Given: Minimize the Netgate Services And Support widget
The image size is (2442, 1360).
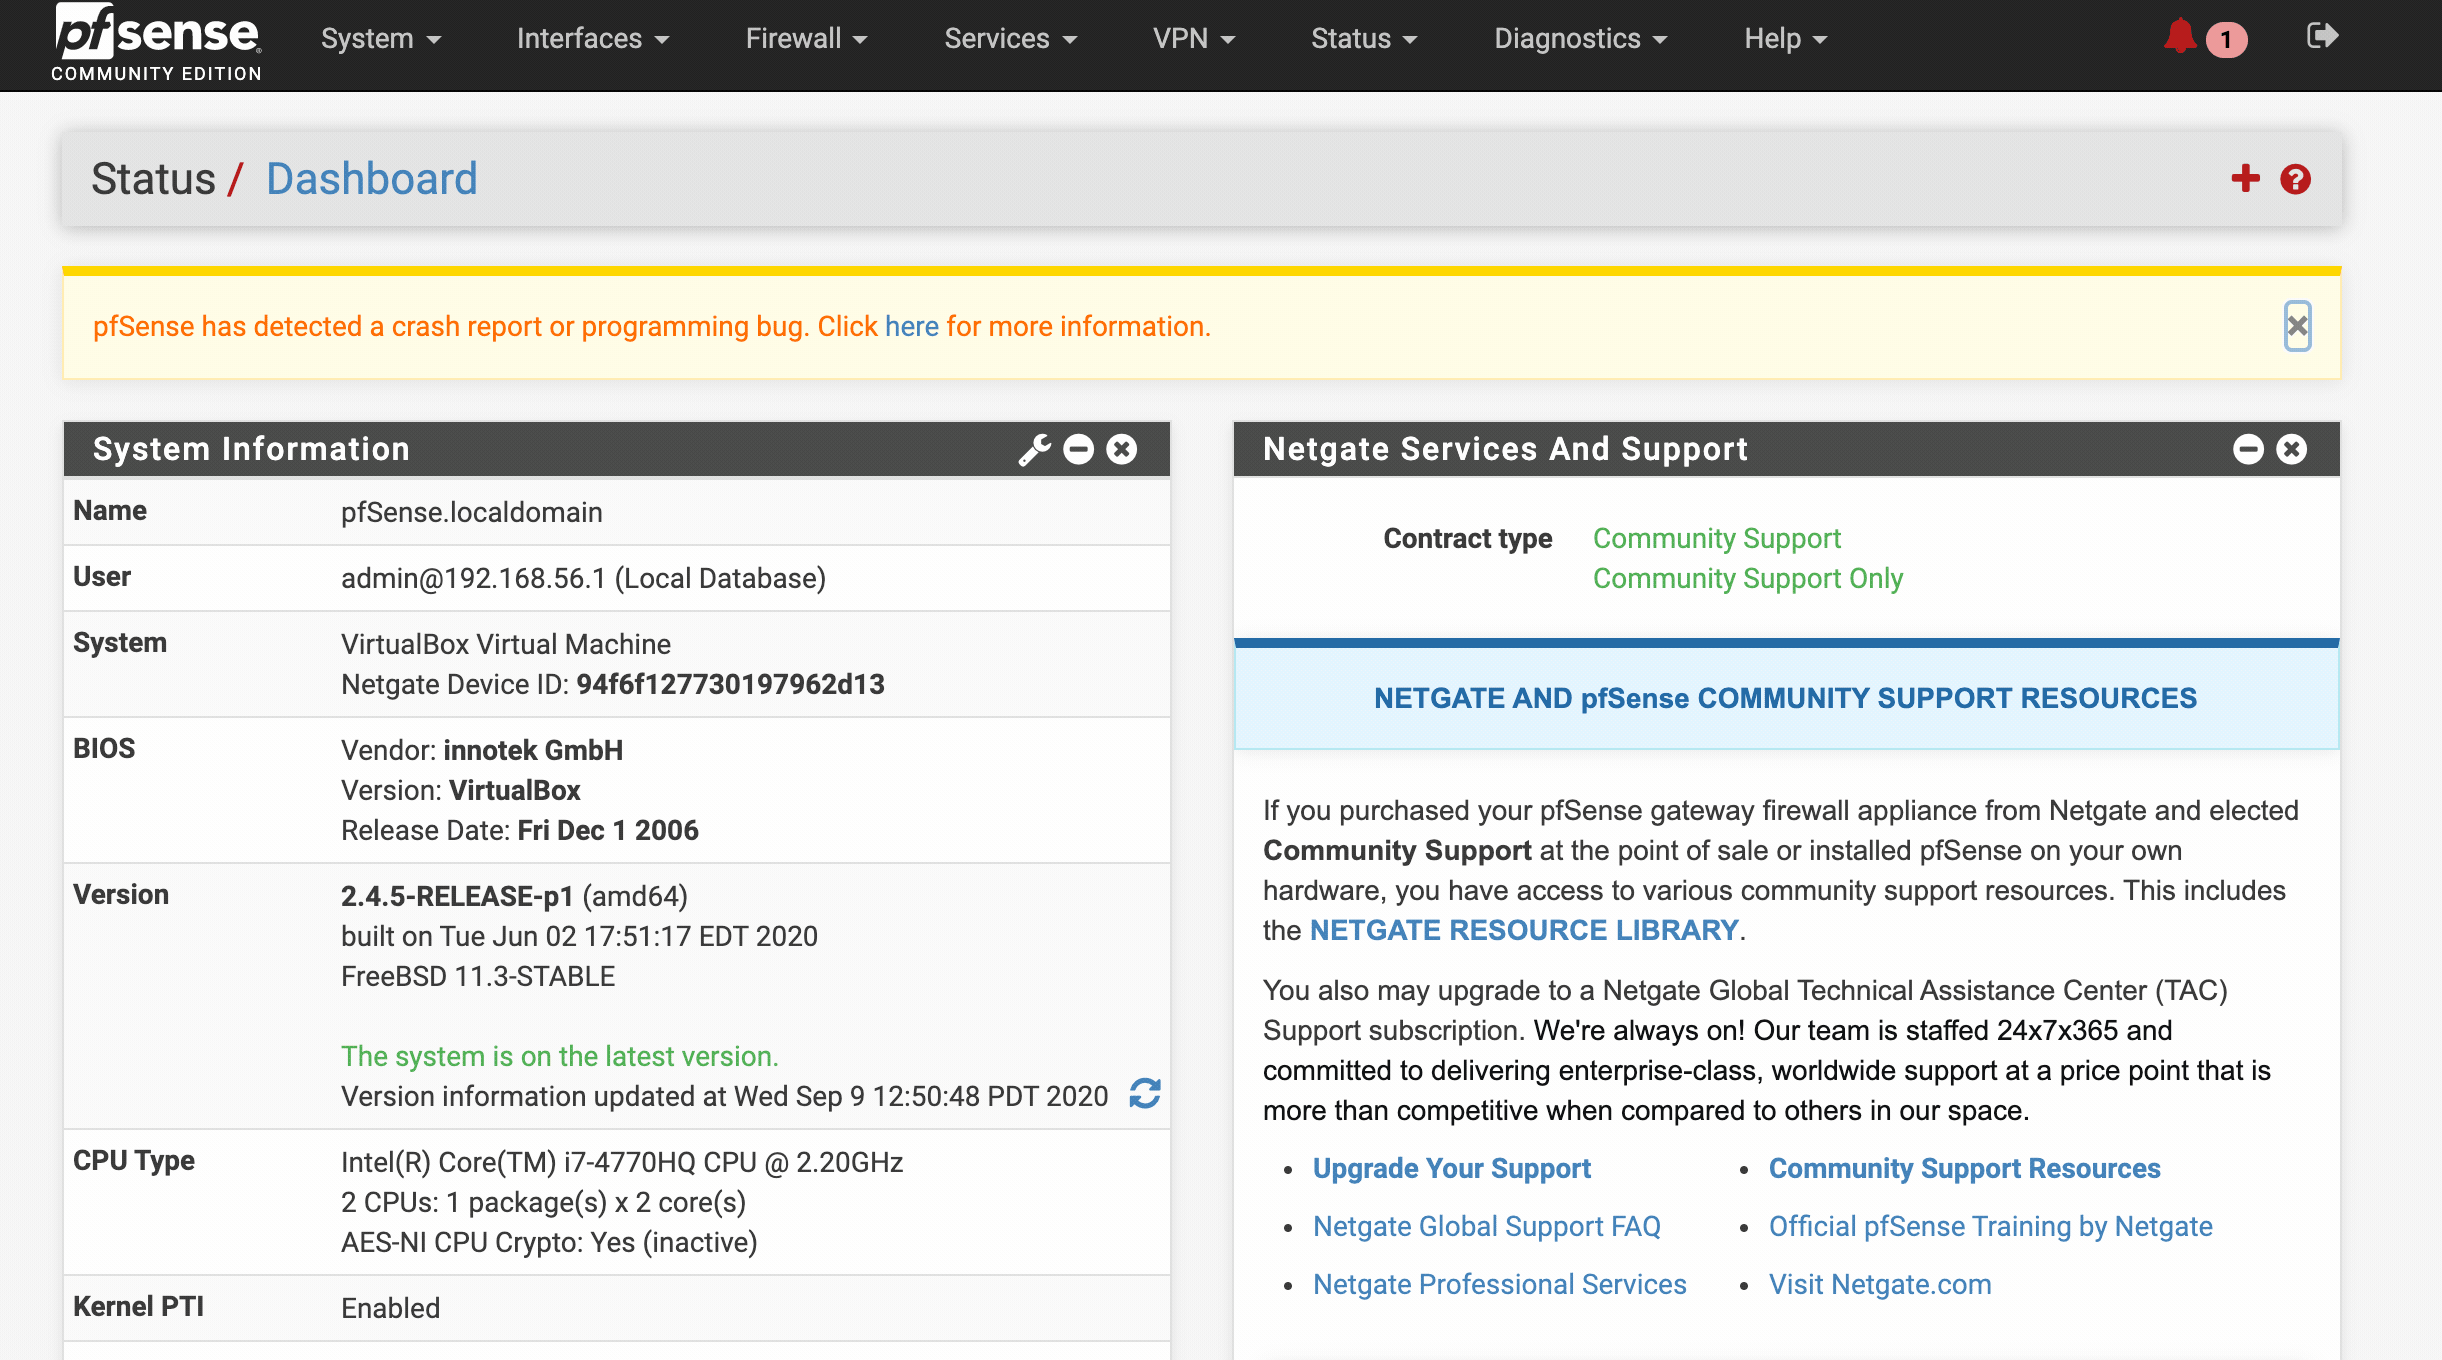Looking at the screenshot, I should pyautogui.click(x=2249, y=450).
